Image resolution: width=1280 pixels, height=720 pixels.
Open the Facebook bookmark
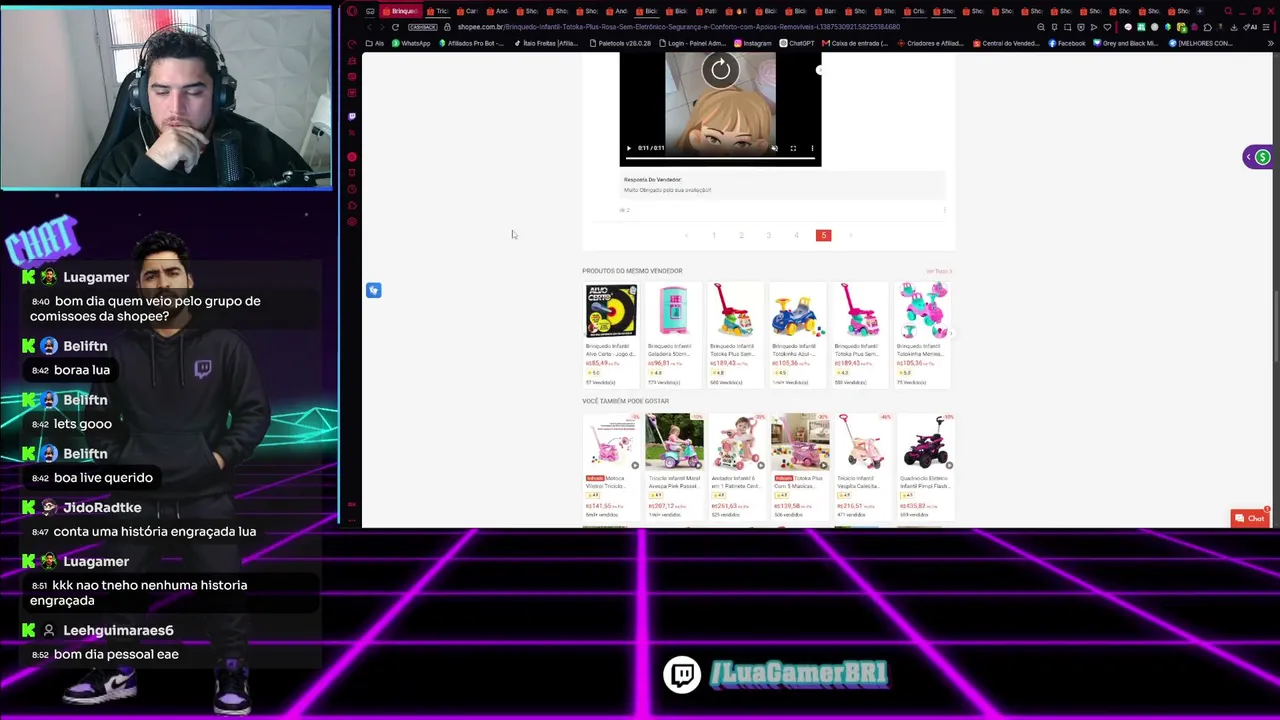[x=1067, y=43]
